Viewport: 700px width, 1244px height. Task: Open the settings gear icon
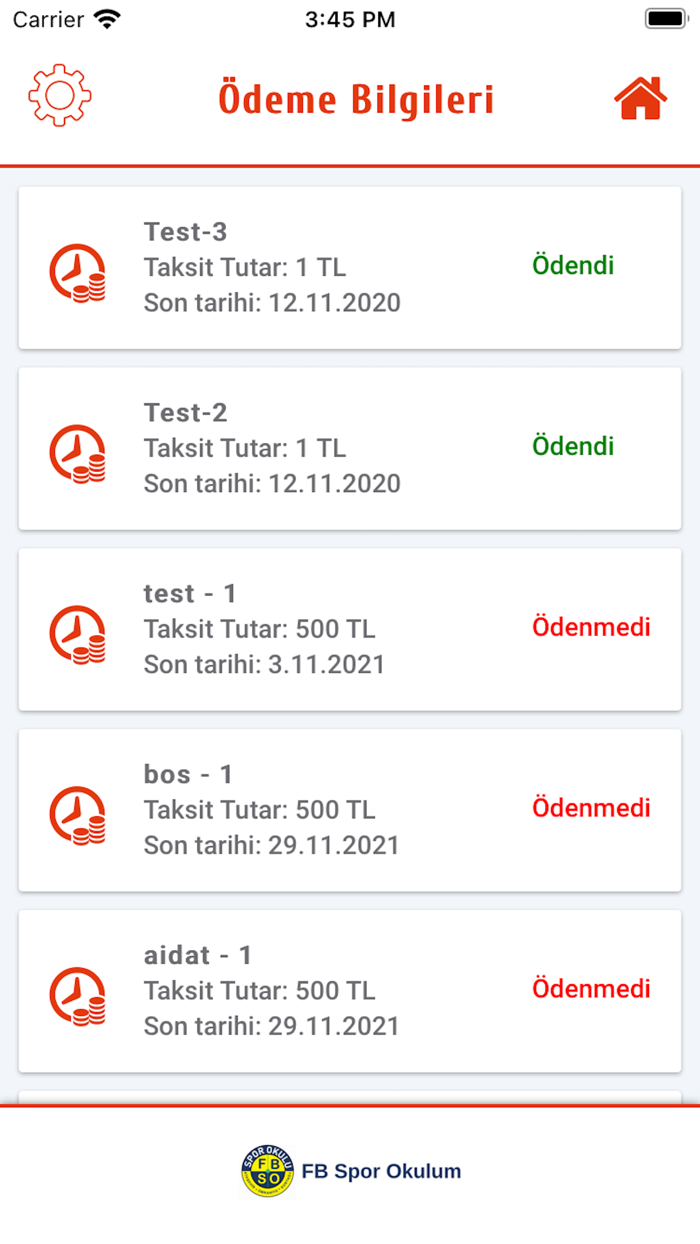(59, 96)
